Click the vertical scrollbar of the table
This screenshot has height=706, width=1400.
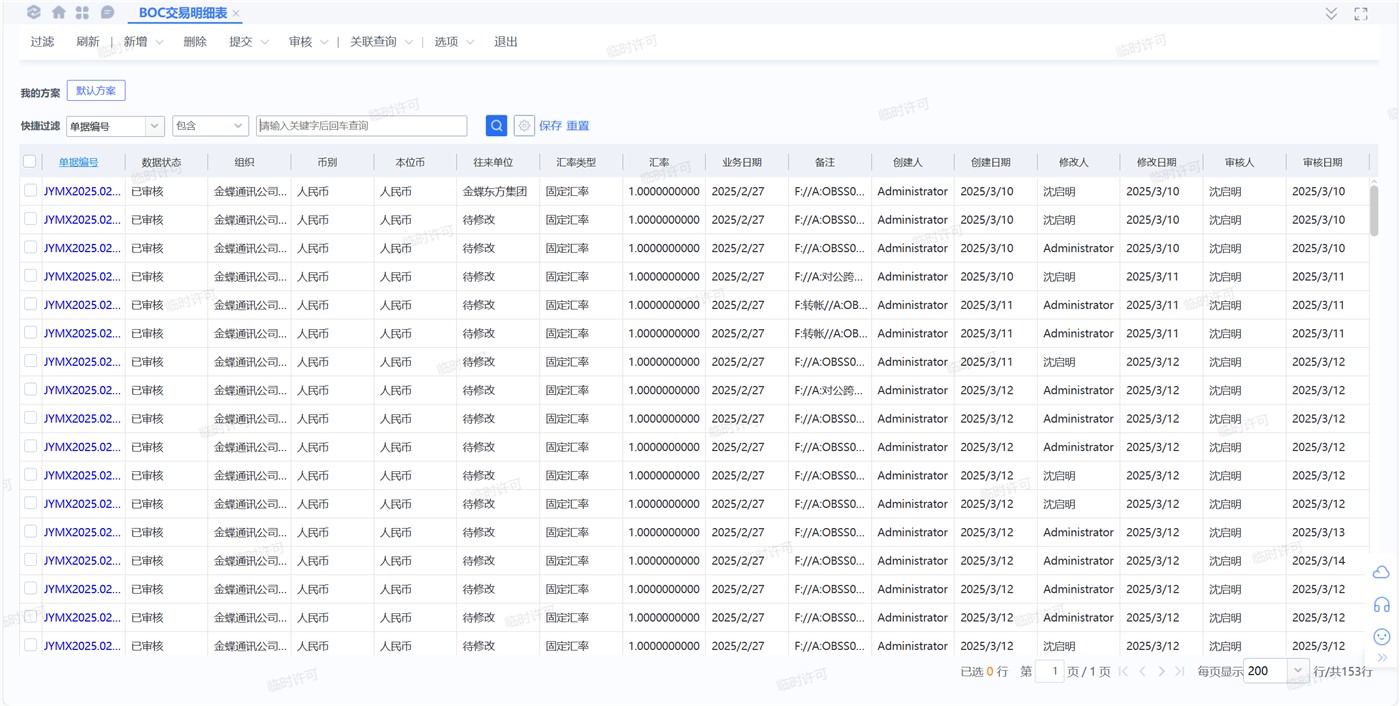tap(1374, 210)
